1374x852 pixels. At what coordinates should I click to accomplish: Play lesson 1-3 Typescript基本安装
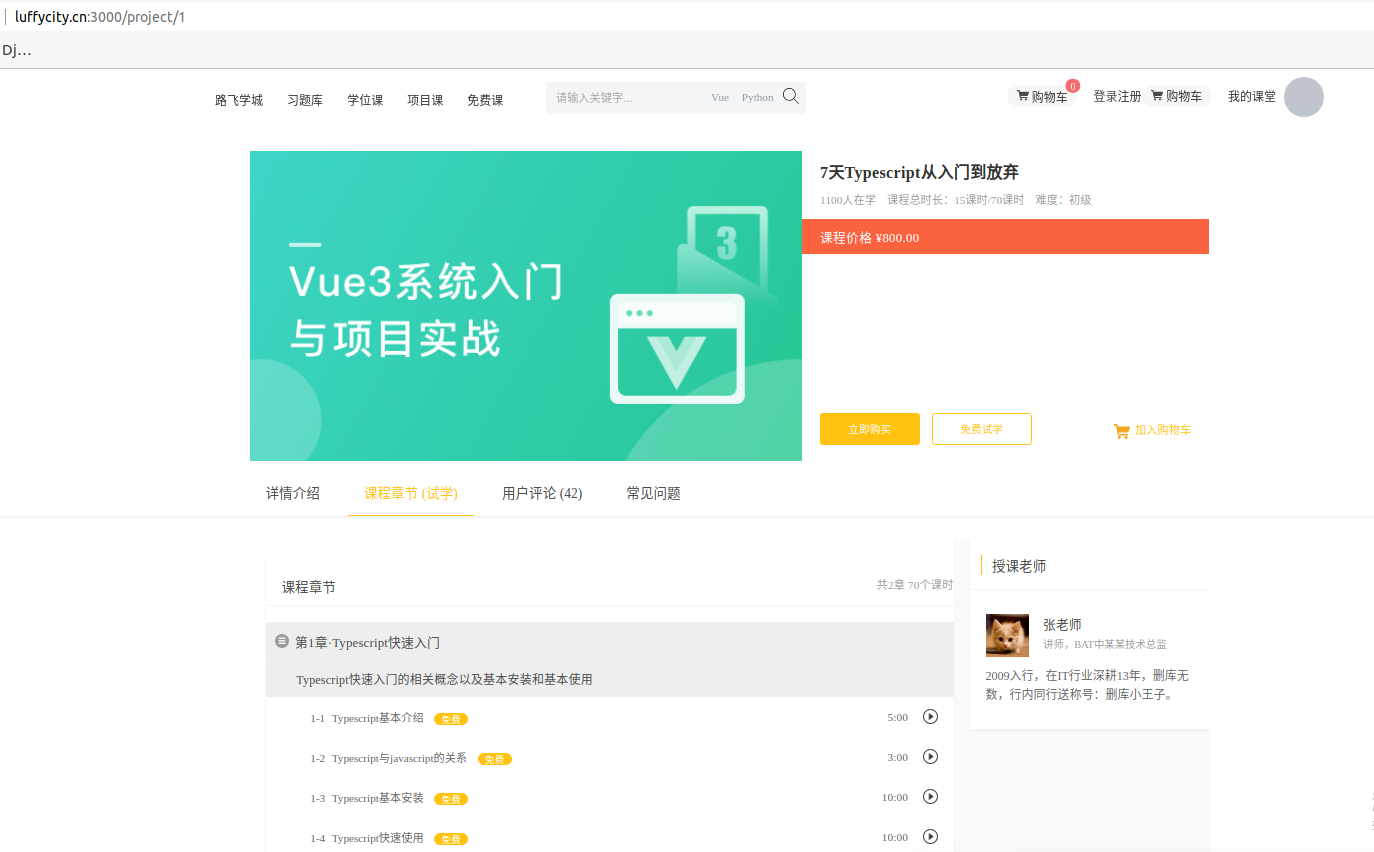[930, 796]
